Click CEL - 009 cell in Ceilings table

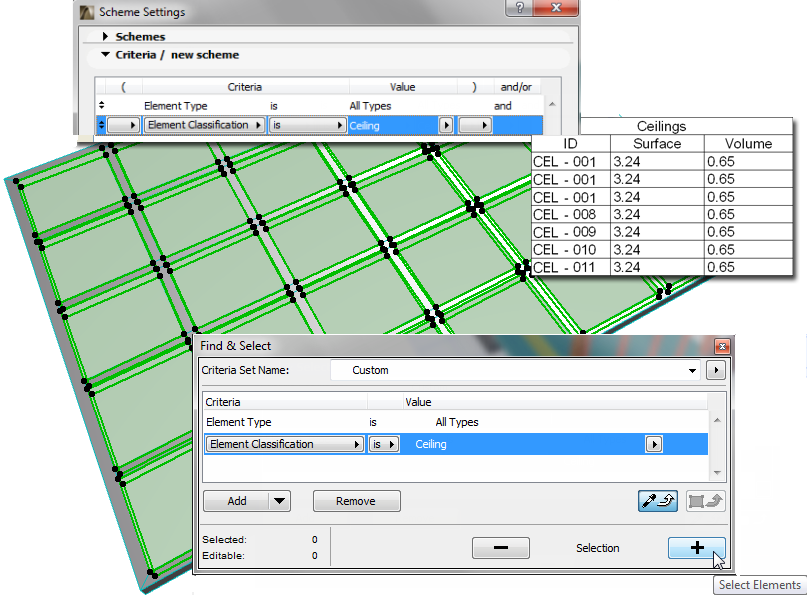571,232
